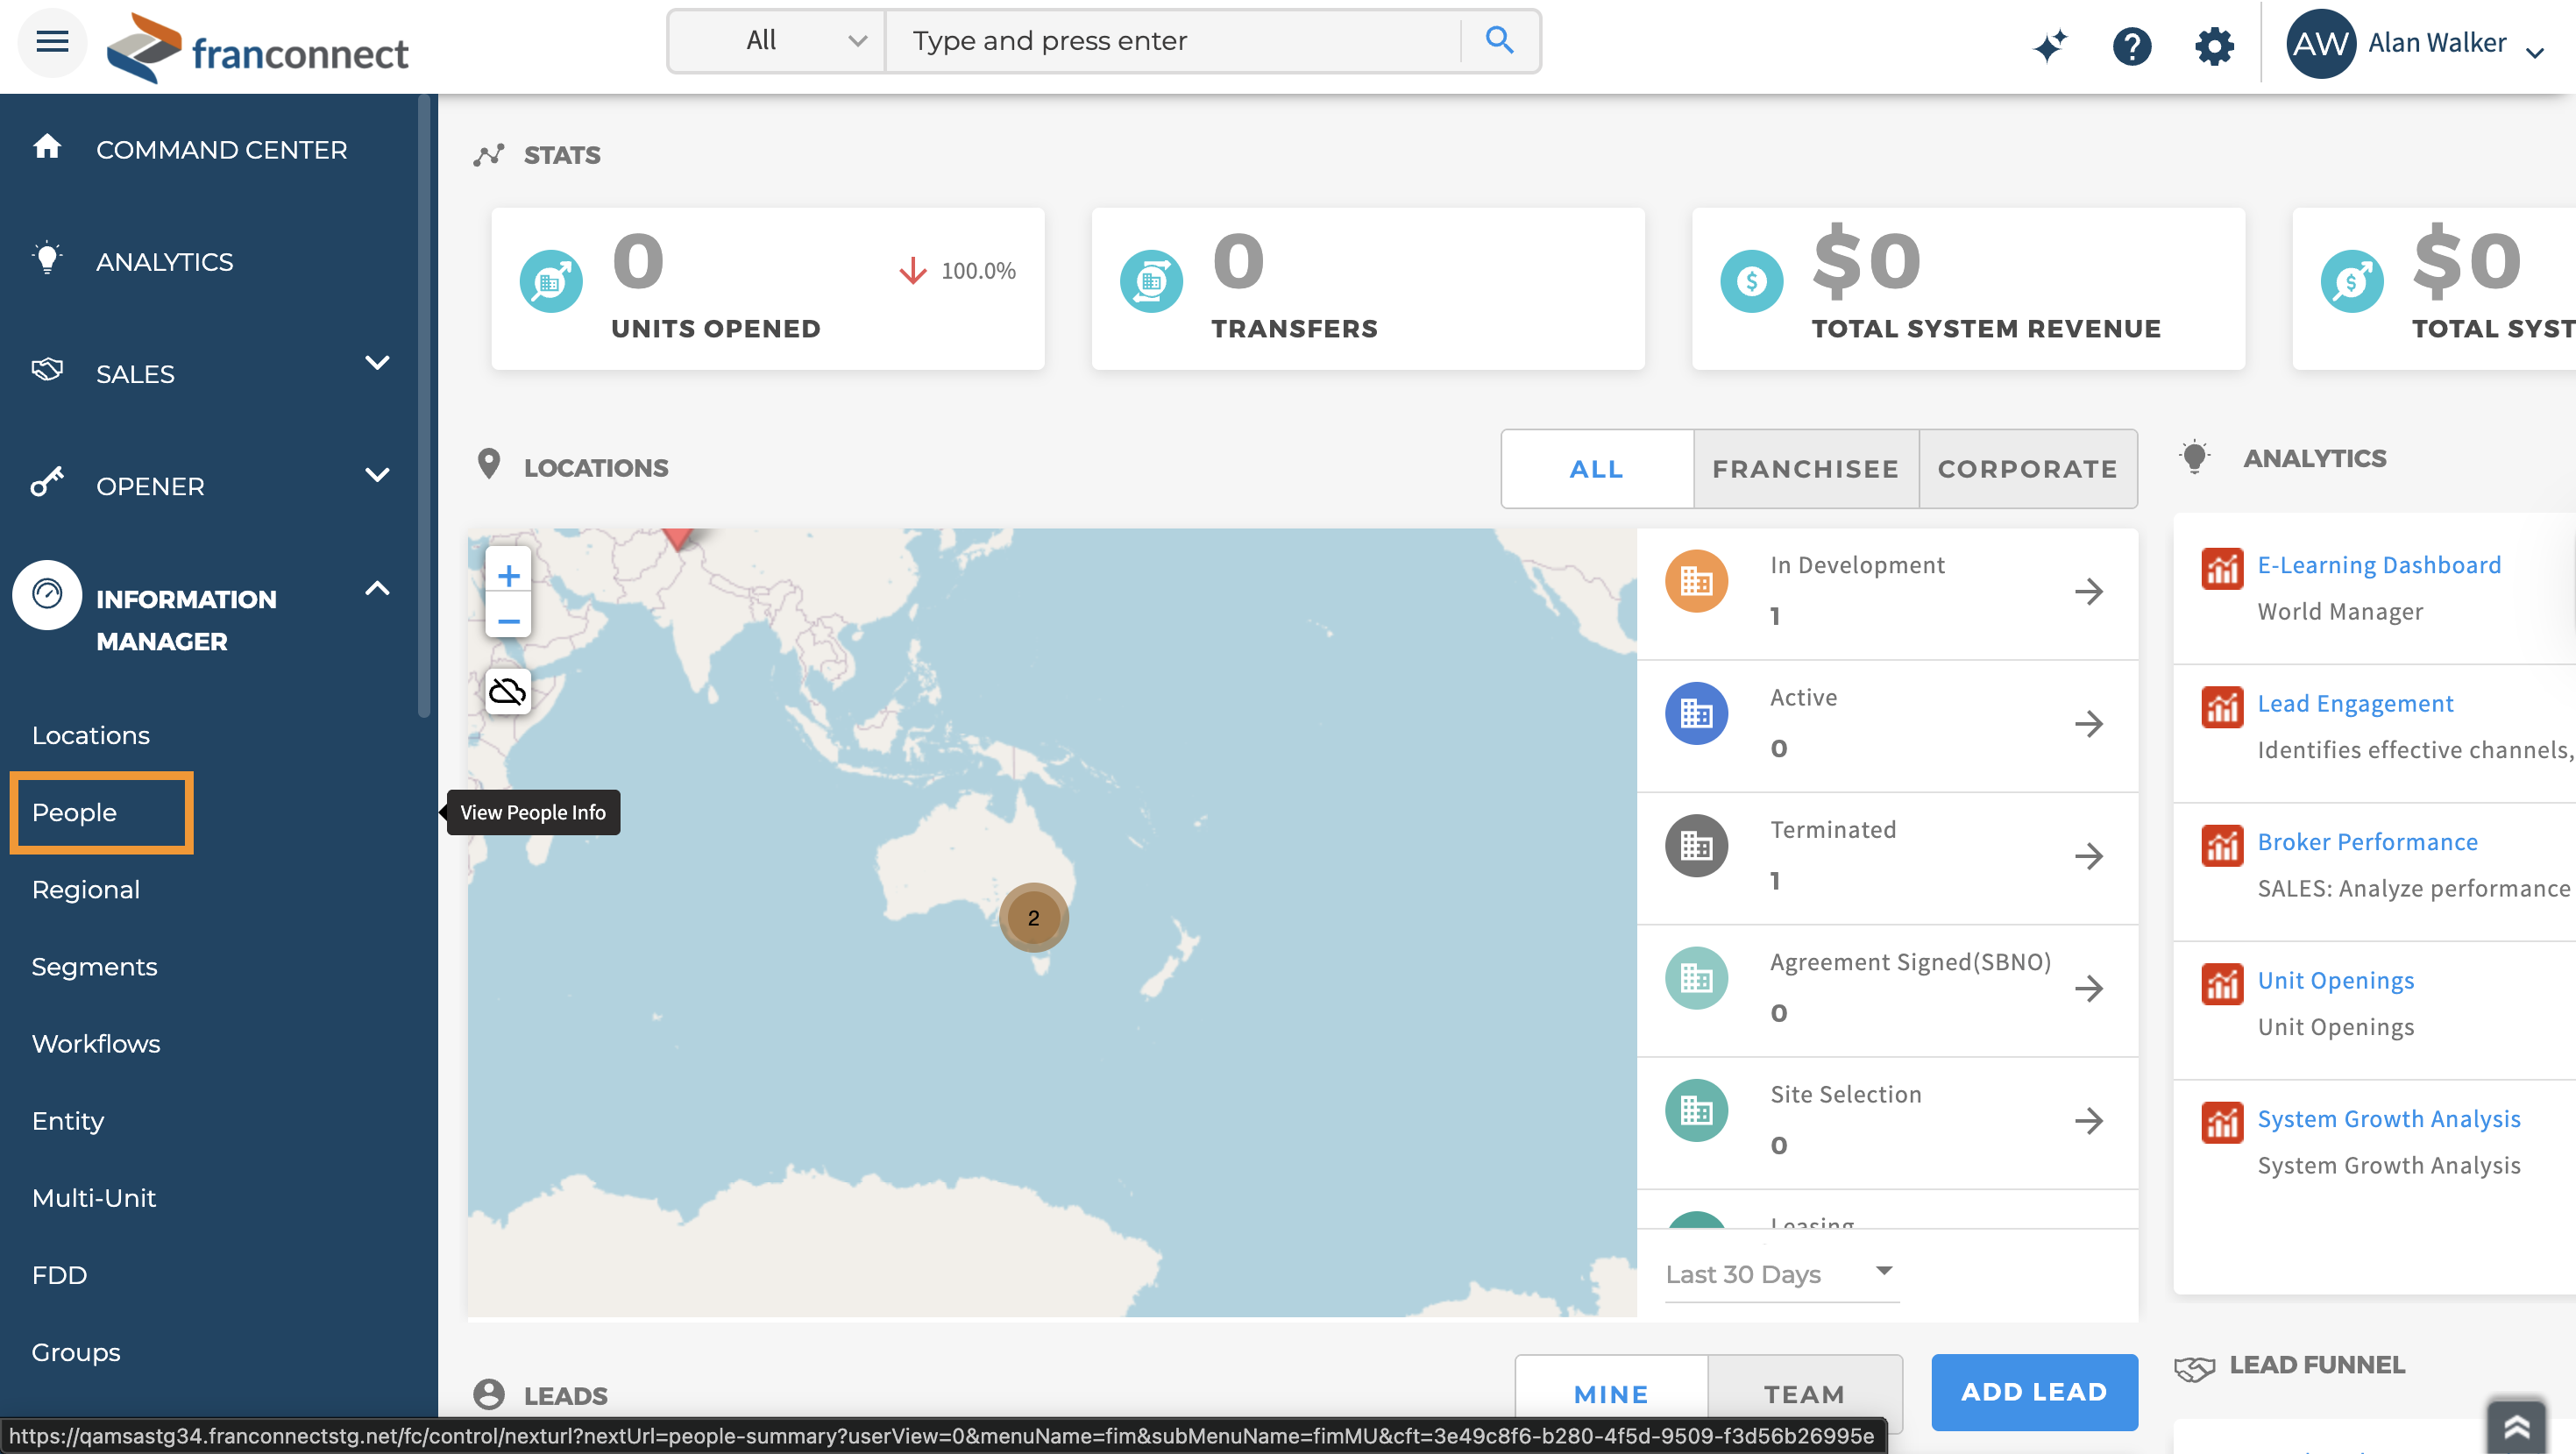Open the AI sparkle assistant icon
The image size is (2576, 1454).
tap(2050, 45)
